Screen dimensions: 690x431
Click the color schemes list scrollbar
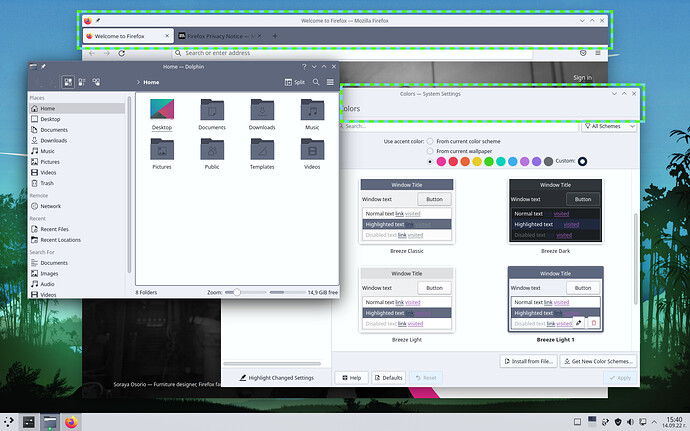(635, 259)
